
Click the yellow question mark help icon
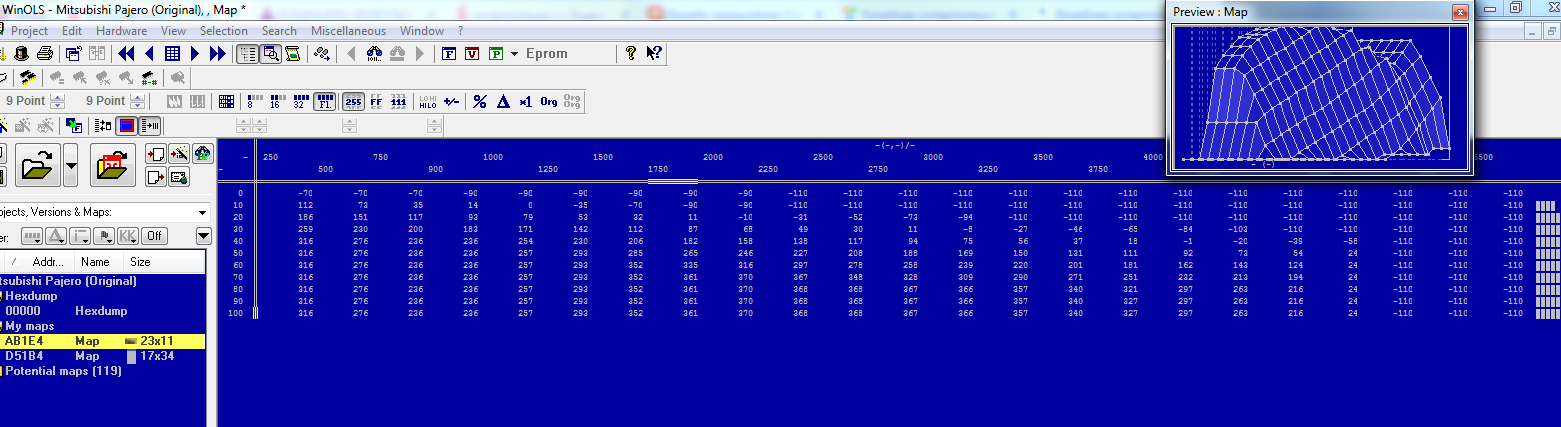coord(631,54)
